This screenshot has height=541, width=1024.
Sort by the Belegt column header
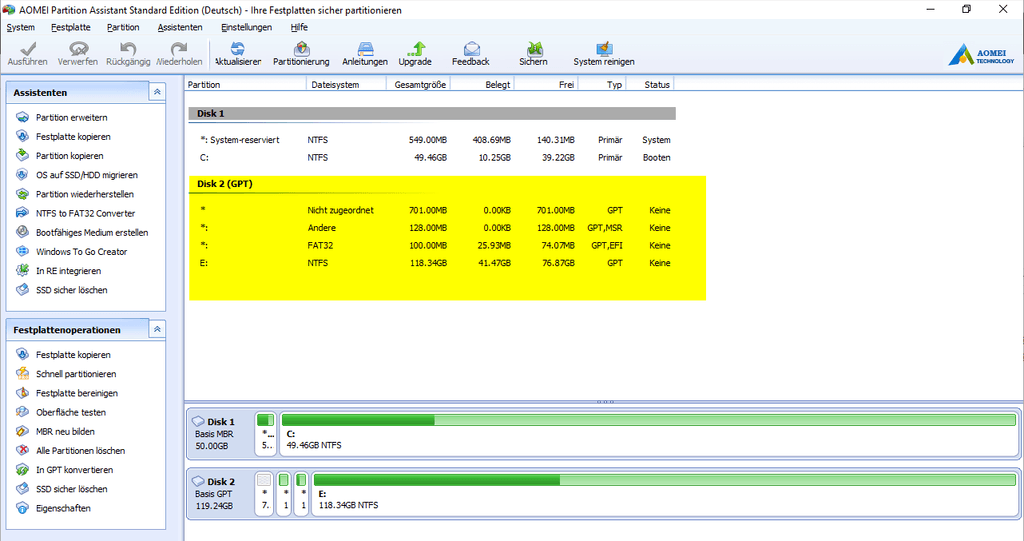[483, 85]
